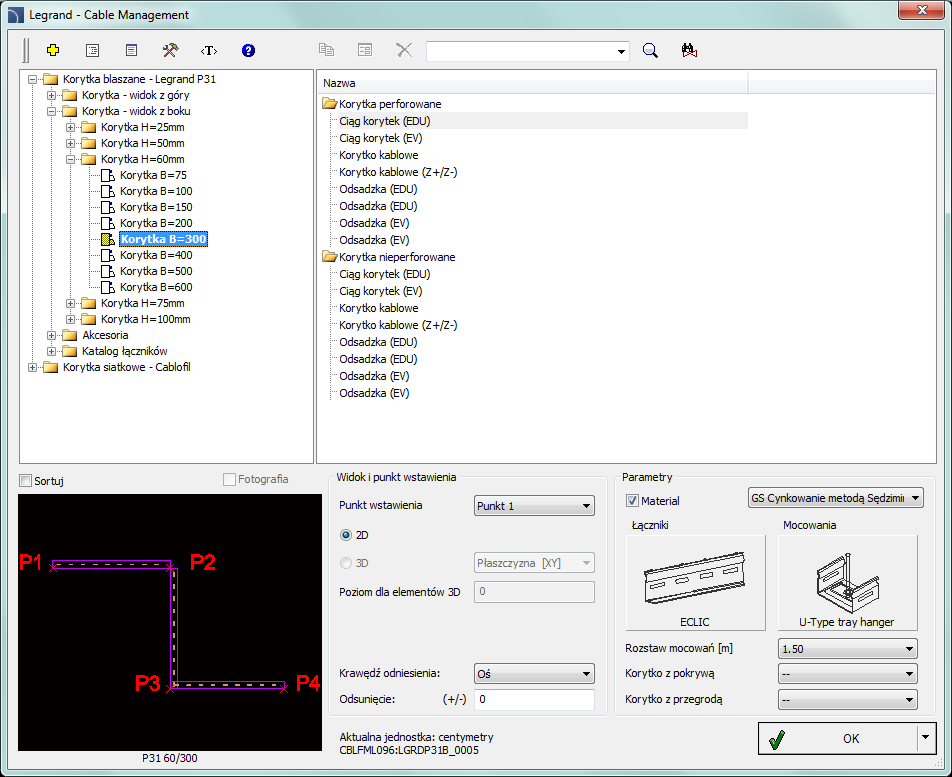Click the Nazwa column header
Viewport: 952px width, 777px height.
coord(533,83)
